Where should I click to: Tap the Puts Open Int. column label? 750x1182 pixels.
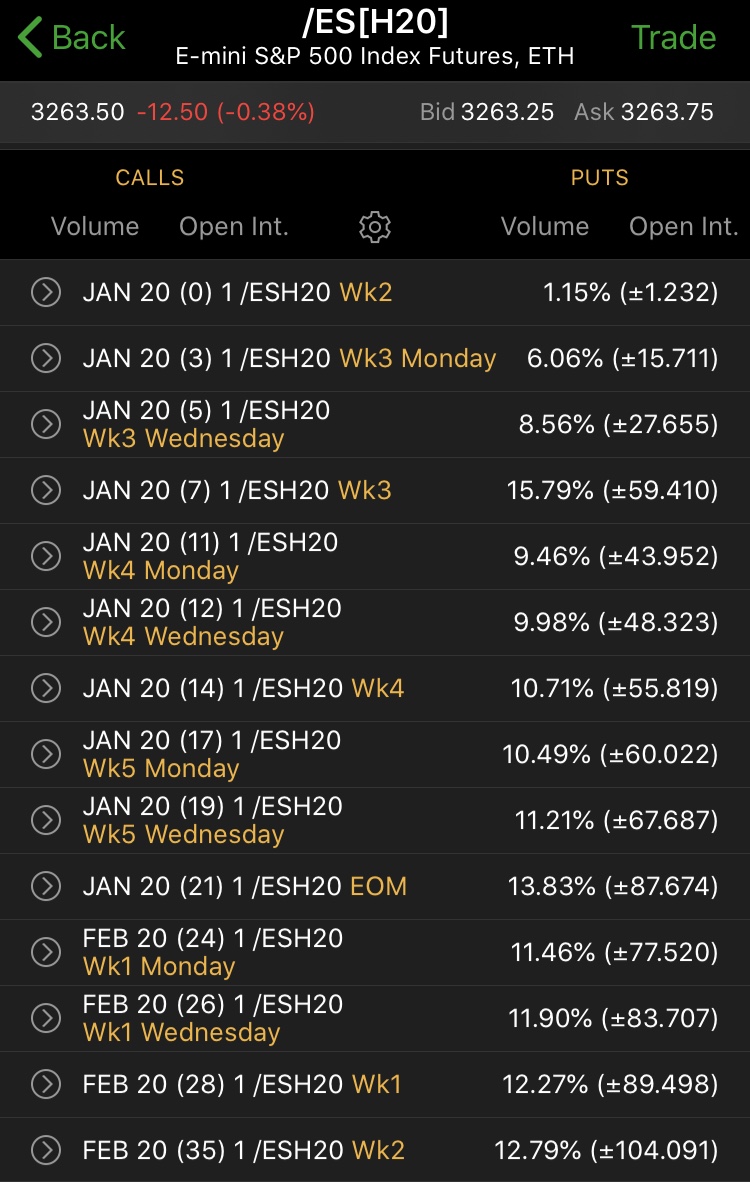coord(683,227)
